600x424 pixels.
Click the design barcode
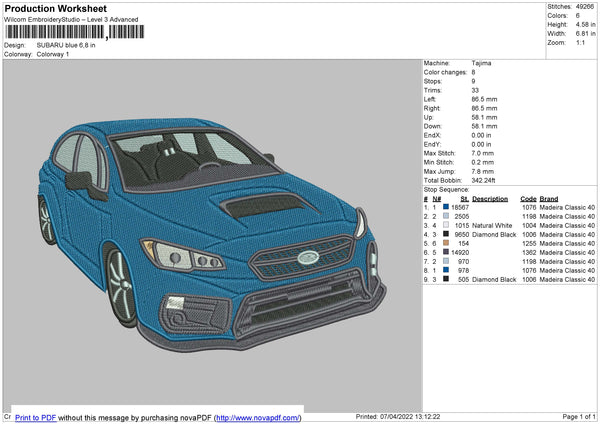point(75,32)
